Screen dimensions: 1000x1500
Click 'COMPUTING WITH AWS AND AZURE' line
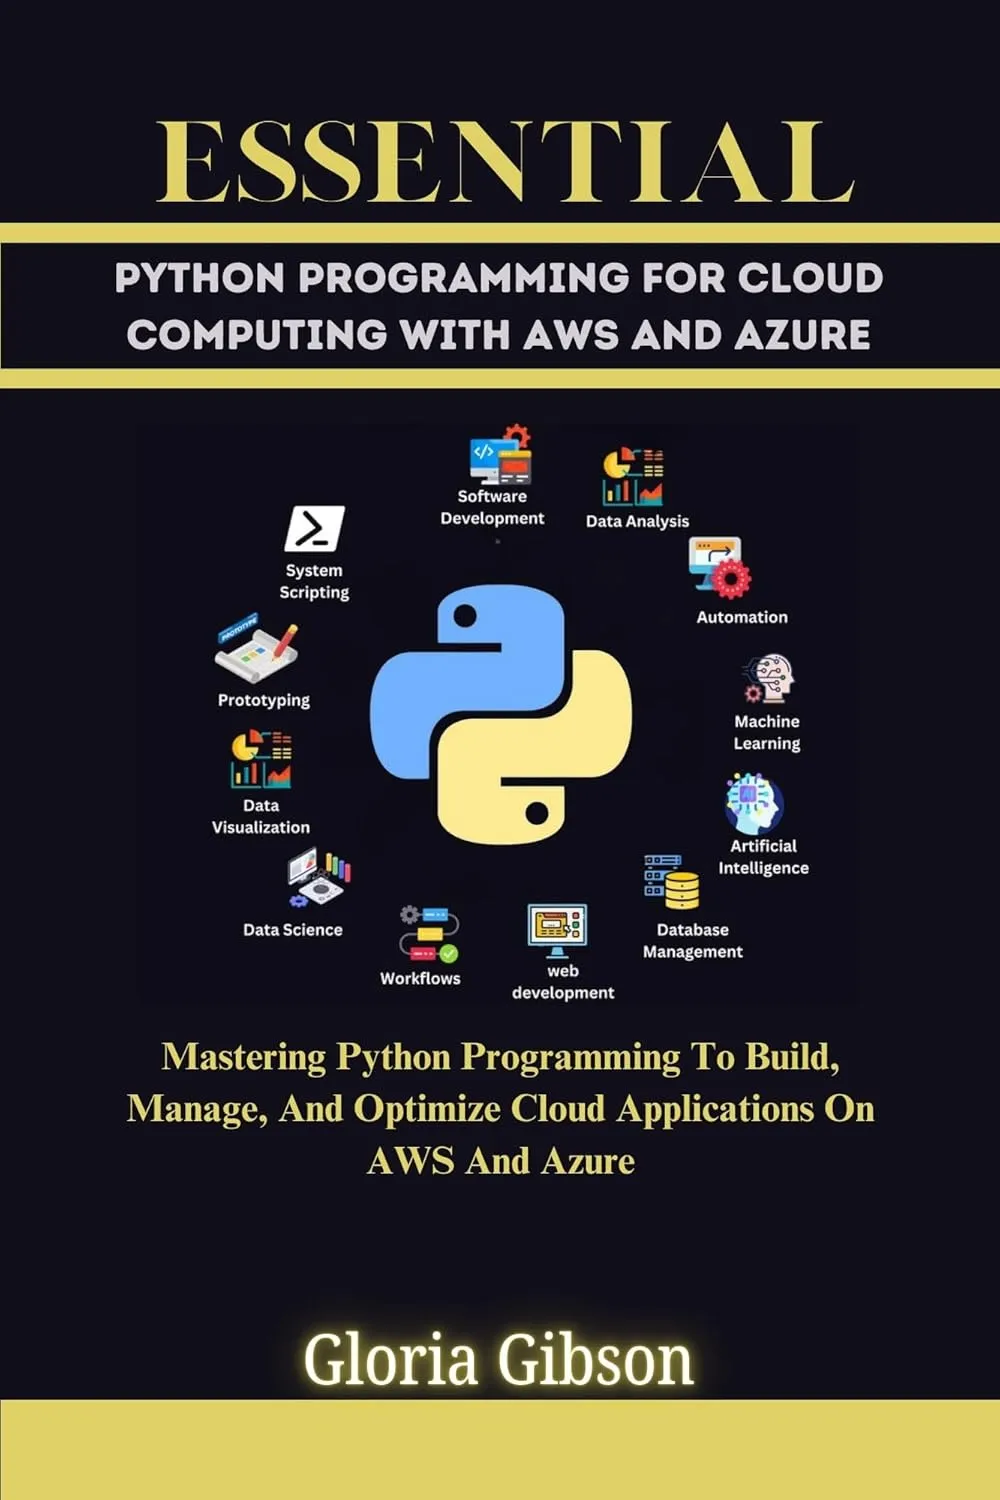(x=499, y=334)
